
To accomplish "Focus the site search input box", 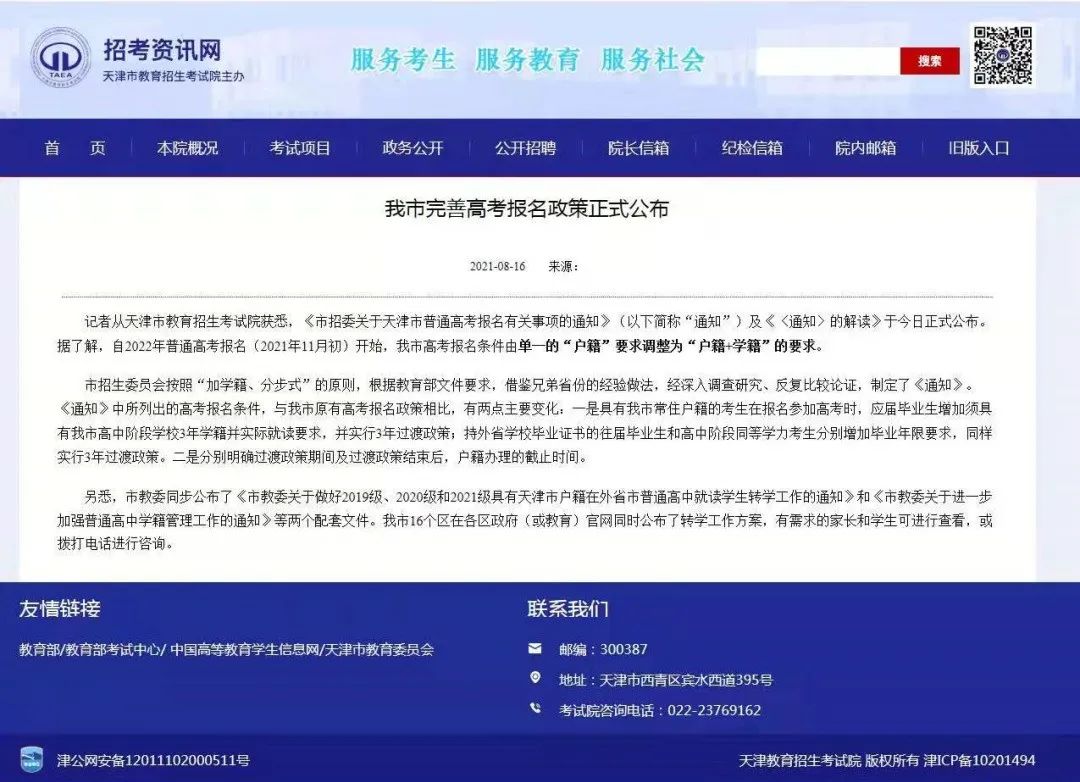I will pos(828,61).
